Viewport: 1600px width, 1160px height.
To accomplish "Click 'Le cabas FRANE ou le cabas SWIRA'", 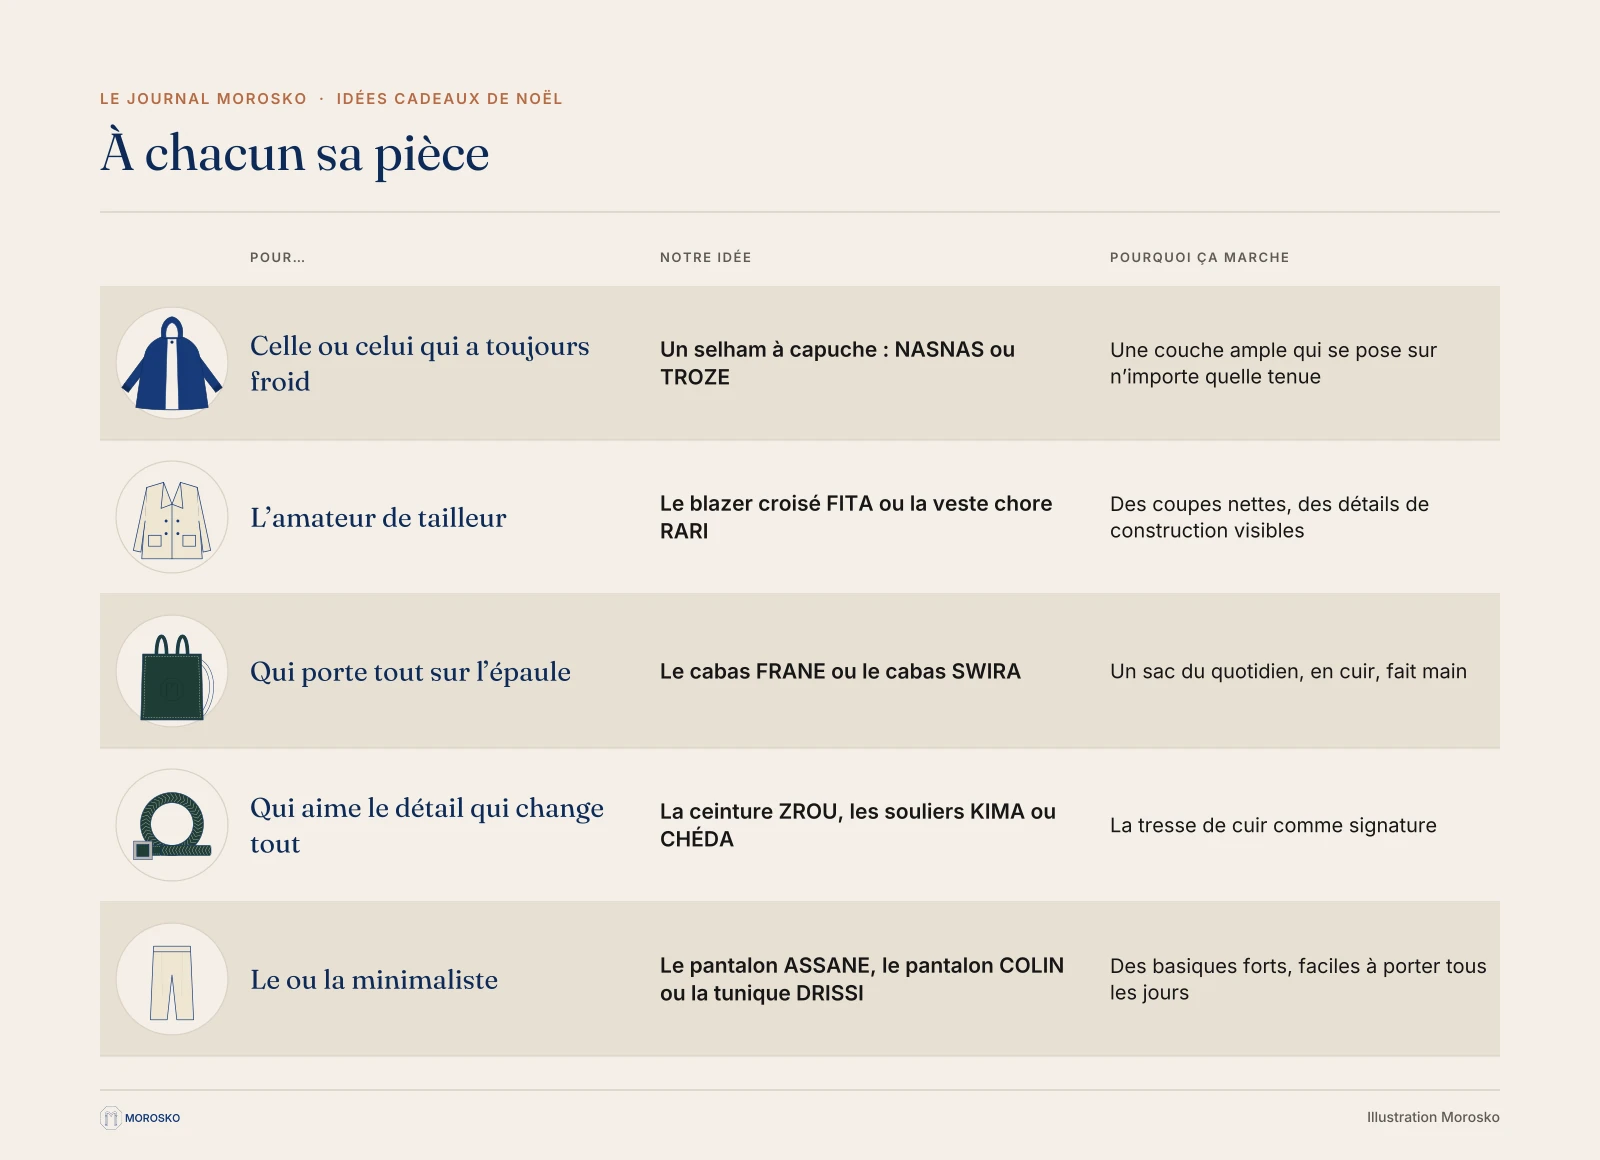I will click(x=840, y=672).
